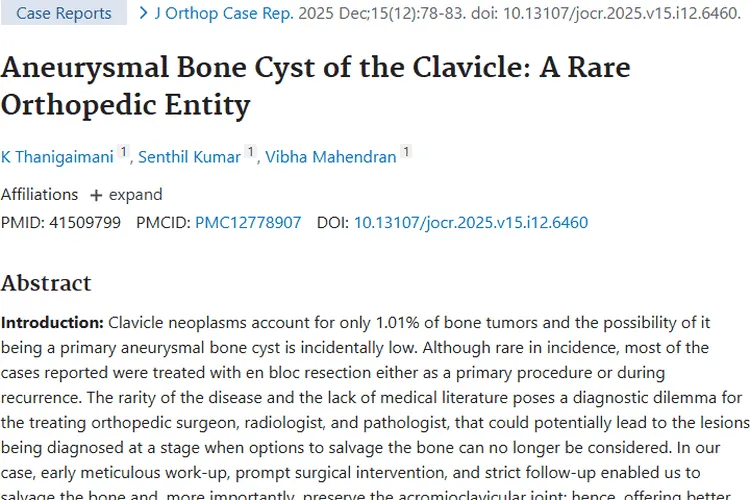Click the Affiliations label
The height and width of the screenshot is (500, 750).
coord(39,194)
